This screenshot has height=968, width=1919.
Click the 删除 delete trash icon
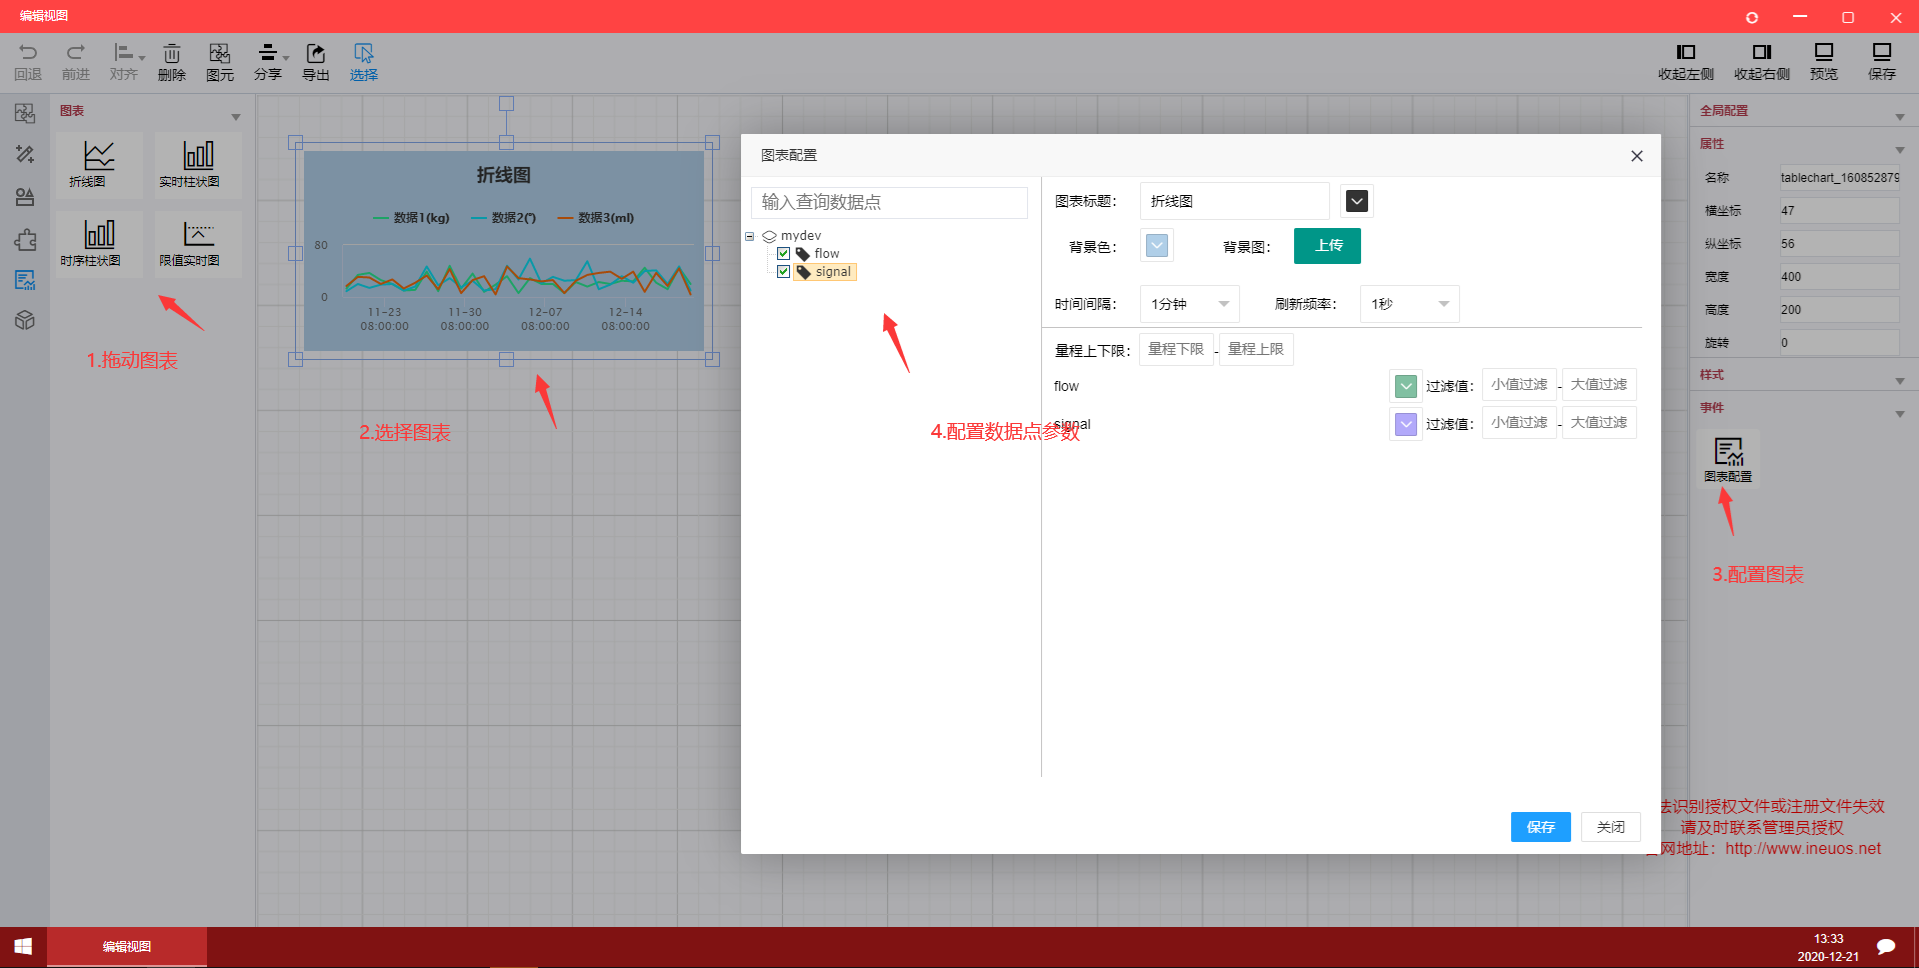pos(172,62)
